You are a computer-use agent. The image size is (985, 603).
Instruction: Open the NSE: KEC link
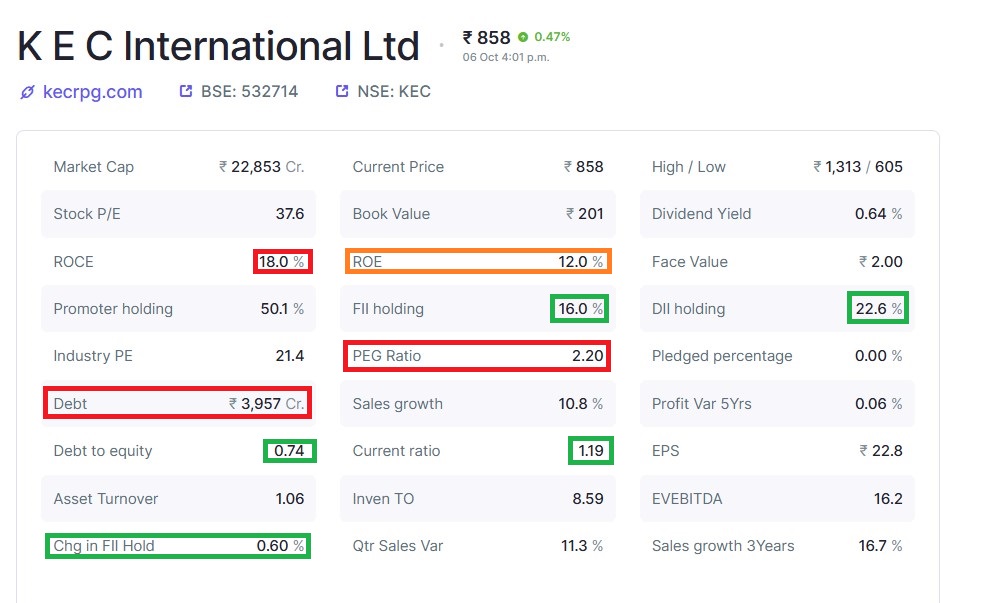click(x=394, y=91)
